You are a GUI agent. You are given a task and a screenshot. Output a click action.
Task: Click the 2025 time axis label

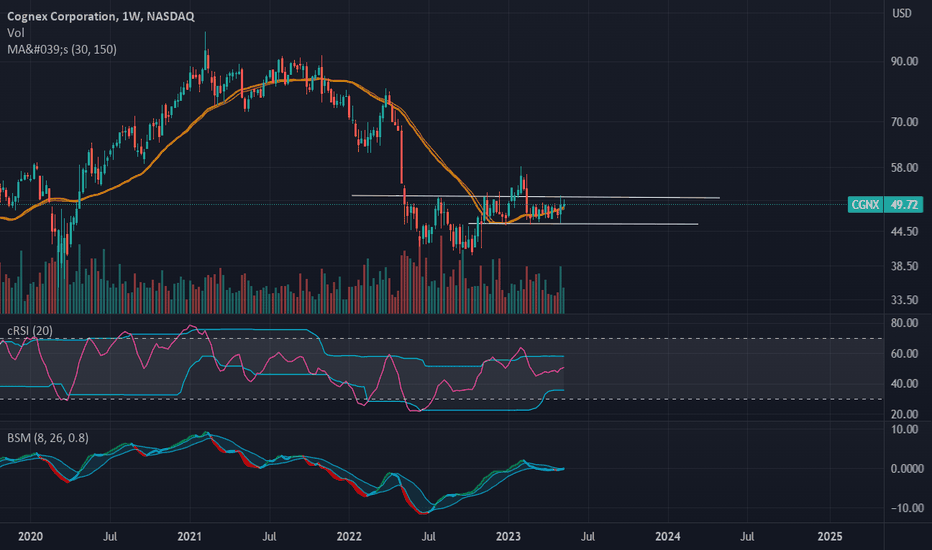click(x=830, y=536)
